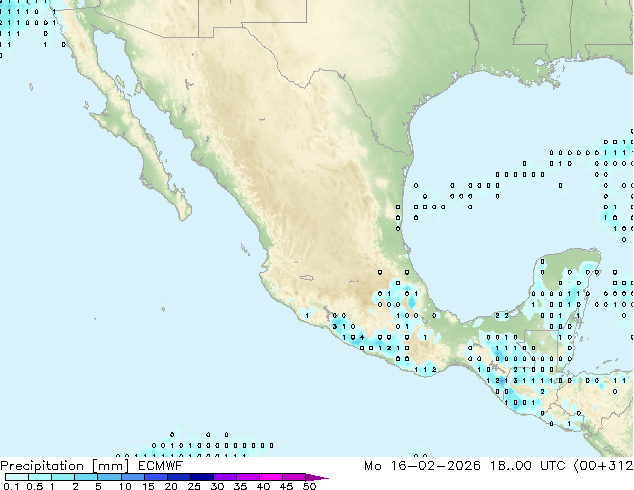Click the '18..00' forecast time text

pyautogui.click(x=511, y=466)
